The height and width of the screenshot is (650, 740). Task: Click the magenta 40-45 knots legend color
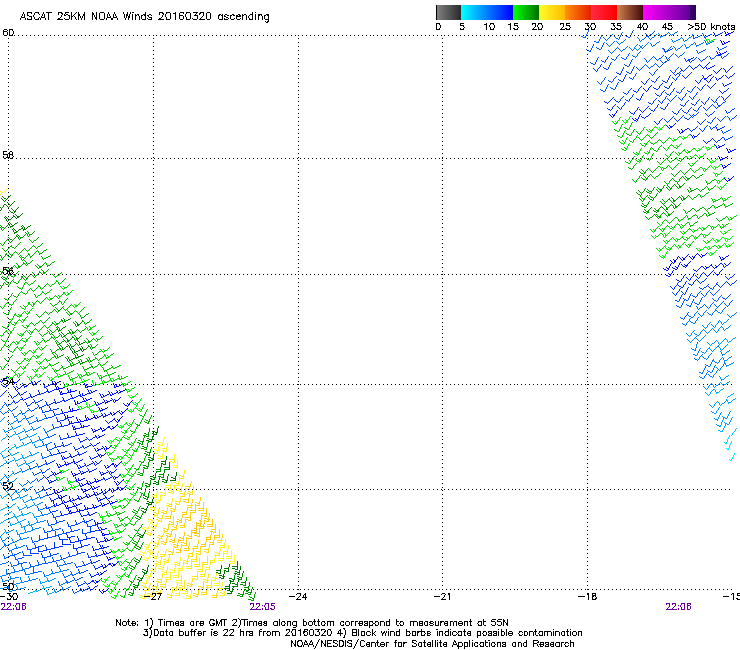656,12
